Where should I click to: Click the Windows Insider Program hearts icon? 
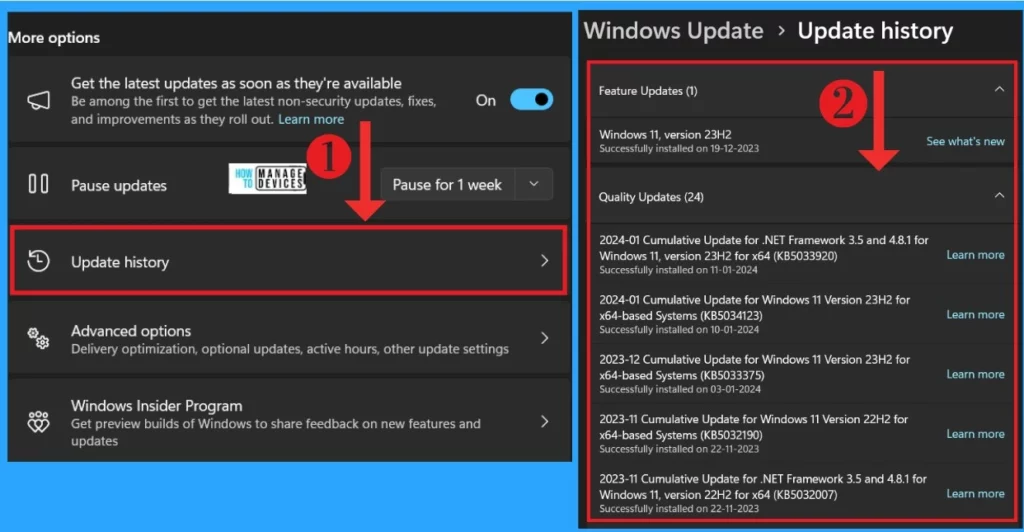point(39,422)
